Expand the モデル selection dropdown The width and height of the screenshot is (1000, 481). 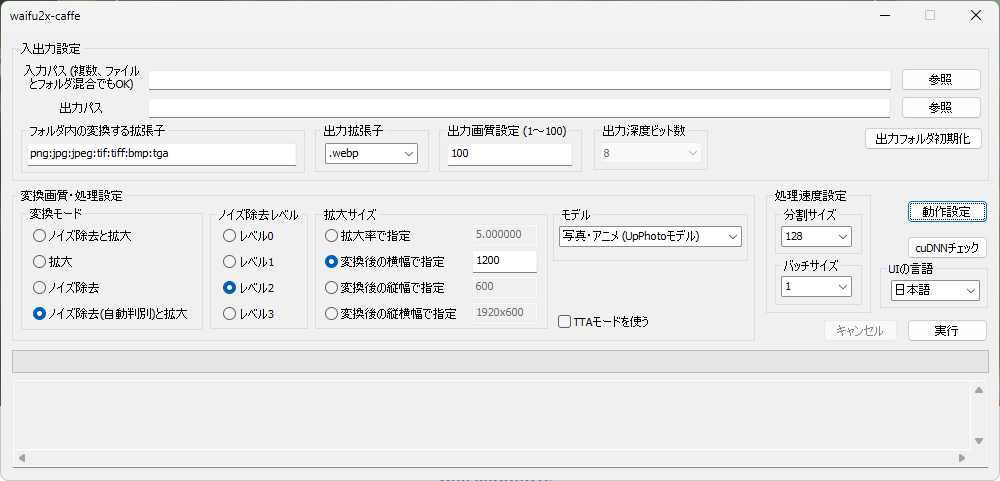click(x=650, y=237)
